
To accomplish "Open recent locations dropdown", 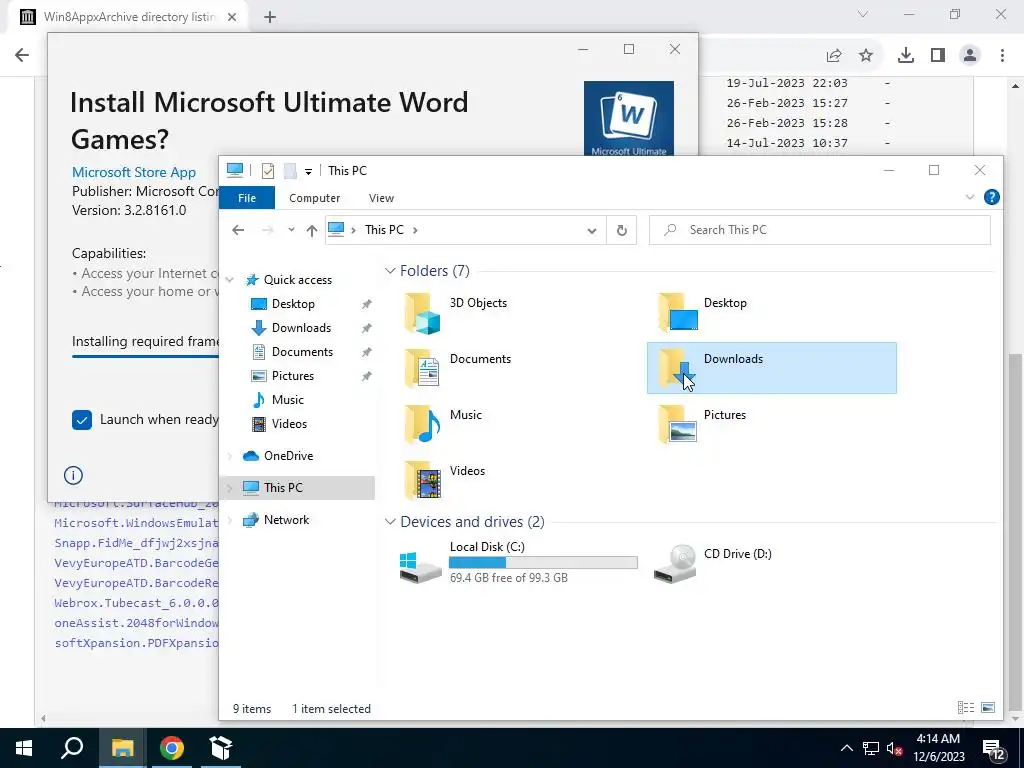I will (x=291, y=230).
